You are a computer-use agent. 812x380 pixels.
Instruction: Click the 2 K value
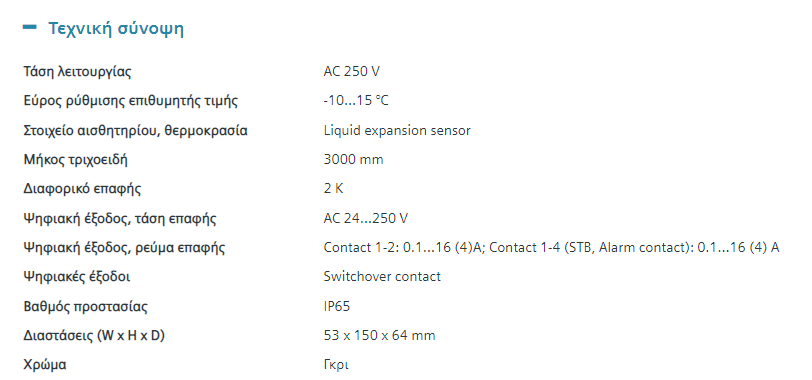tap(334, 188)
